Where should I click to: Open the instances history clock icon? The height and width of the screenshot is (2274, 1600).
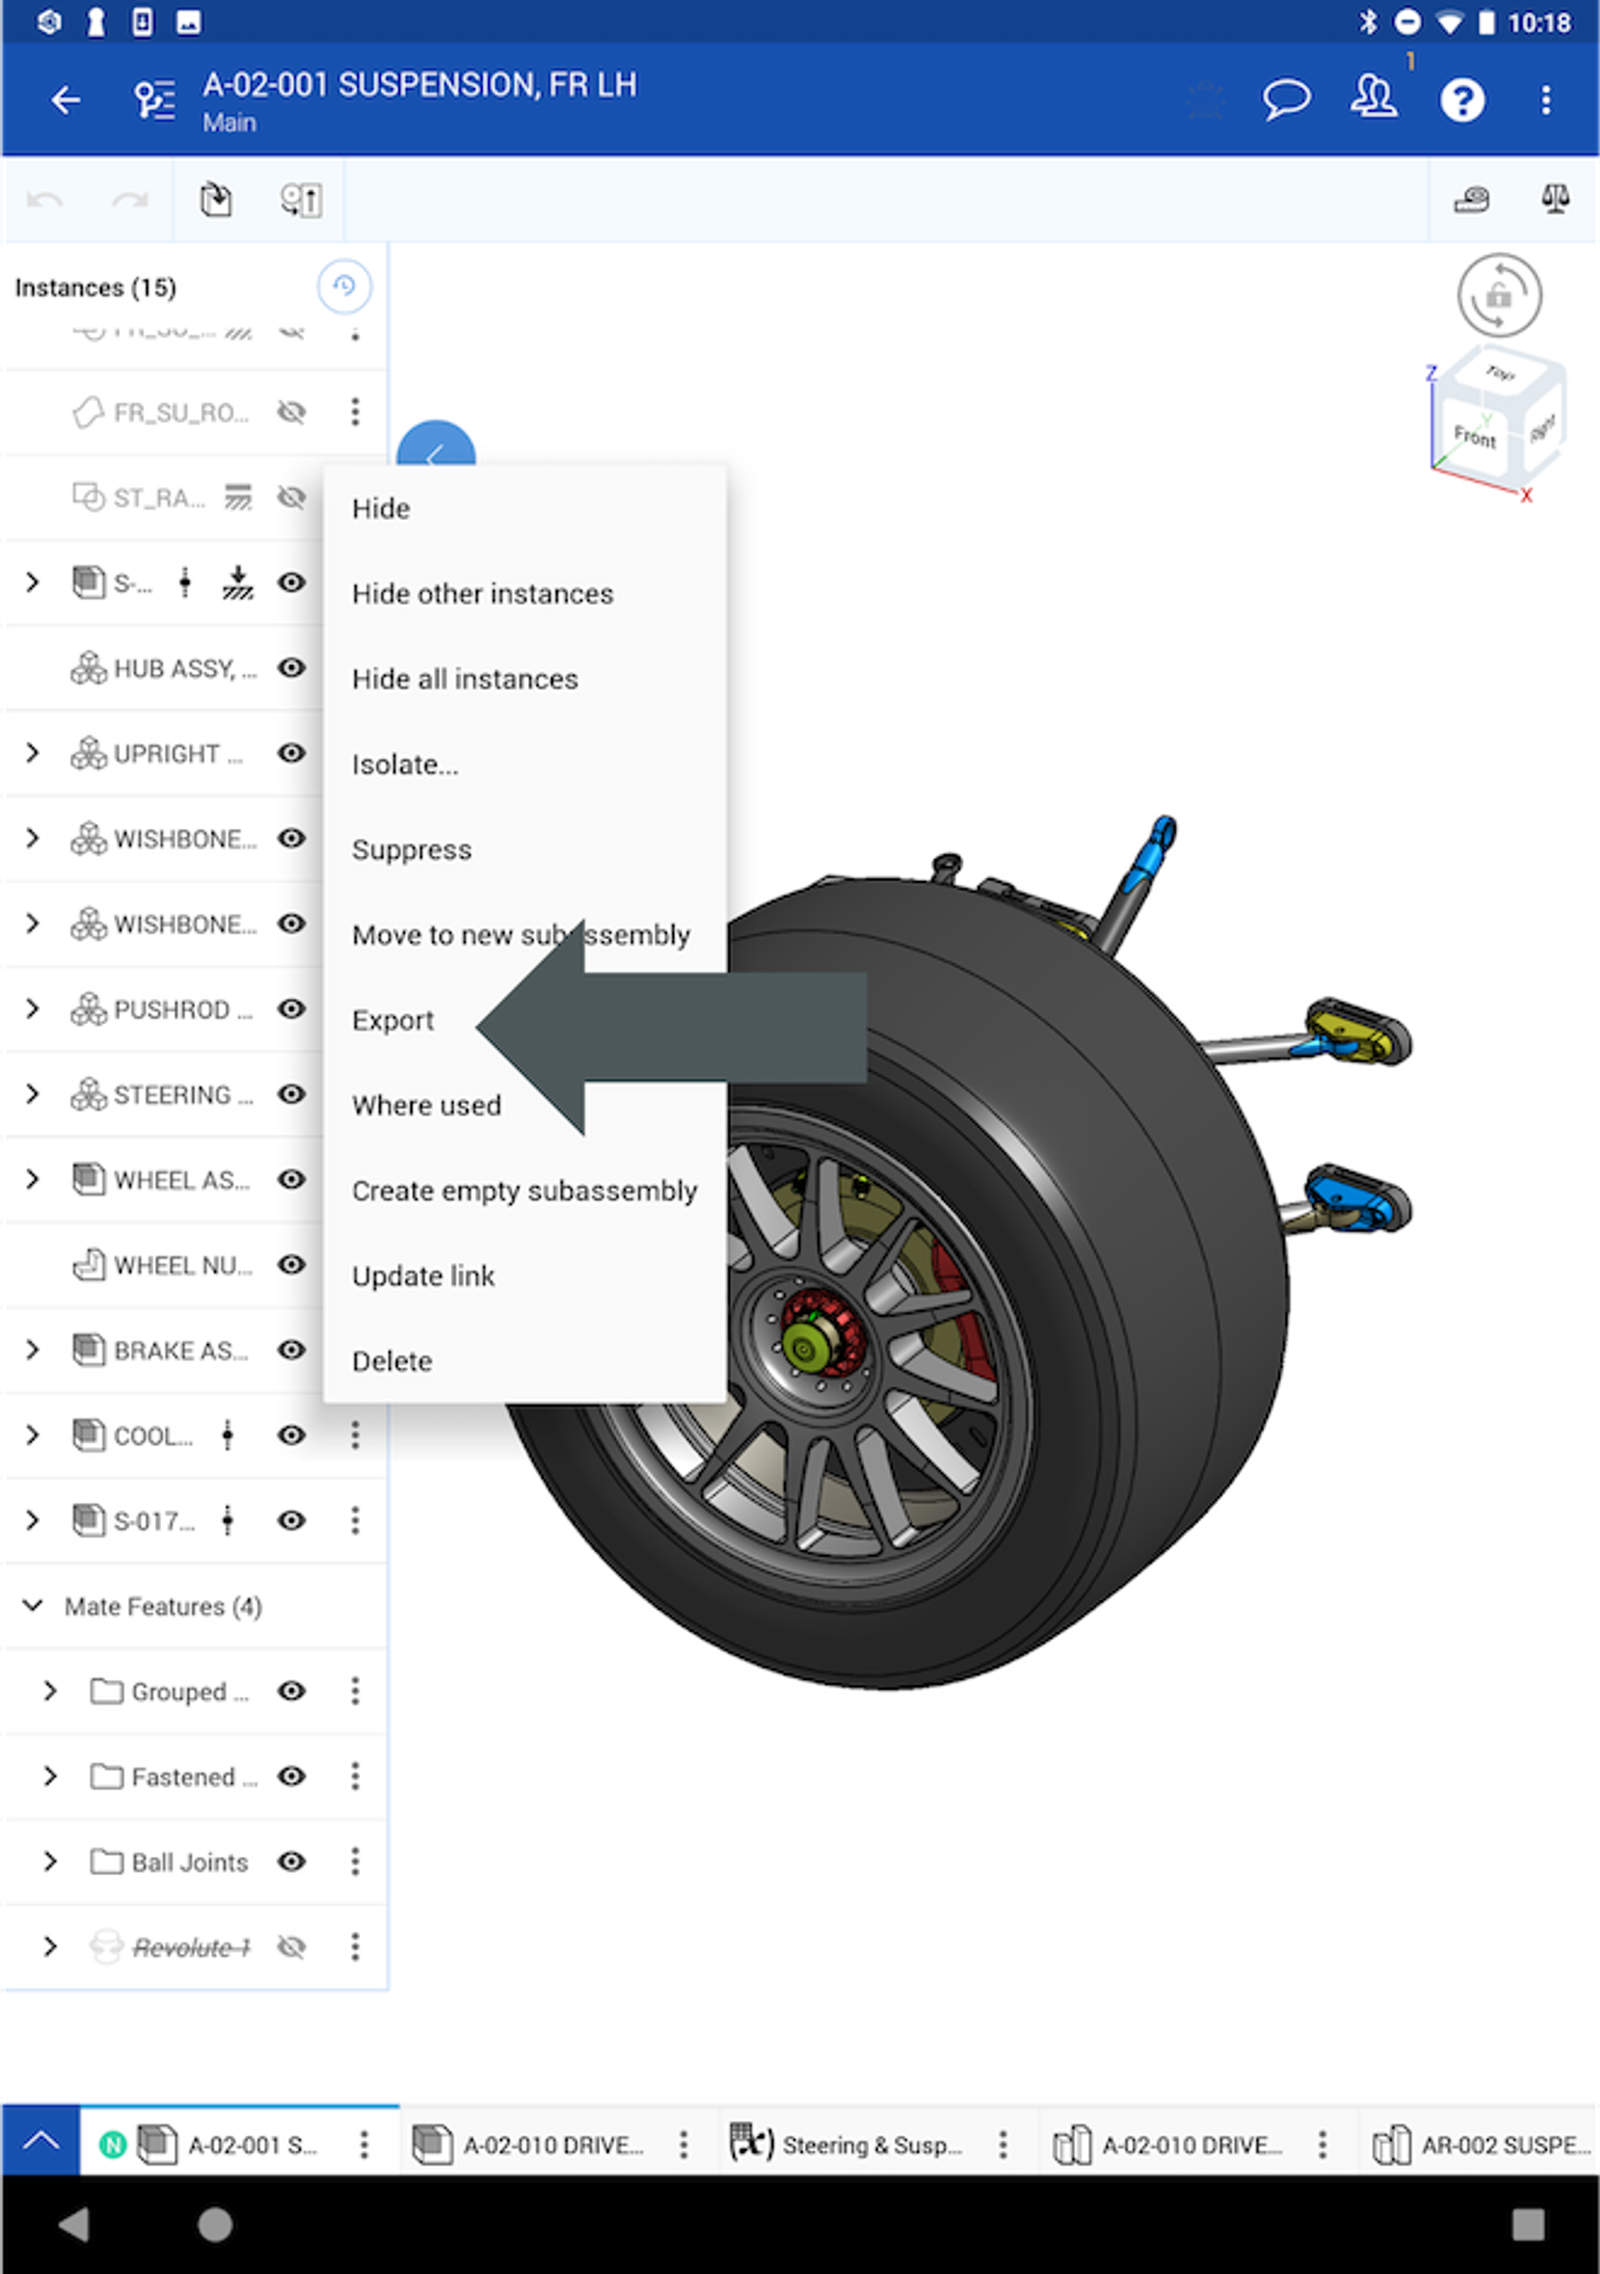point(344,287)
